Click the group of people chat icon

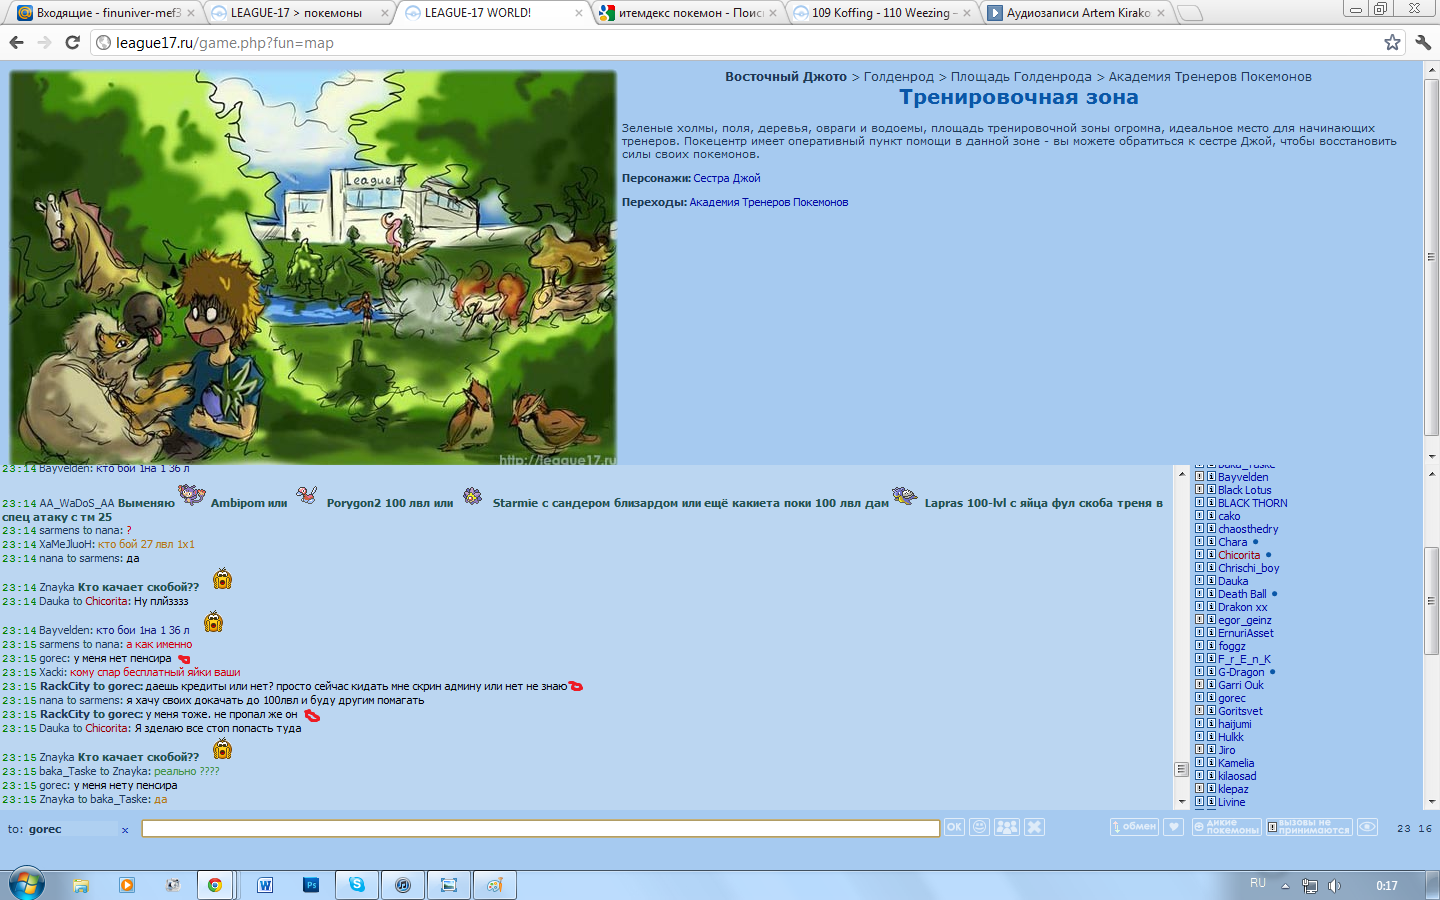(1007, 827)
